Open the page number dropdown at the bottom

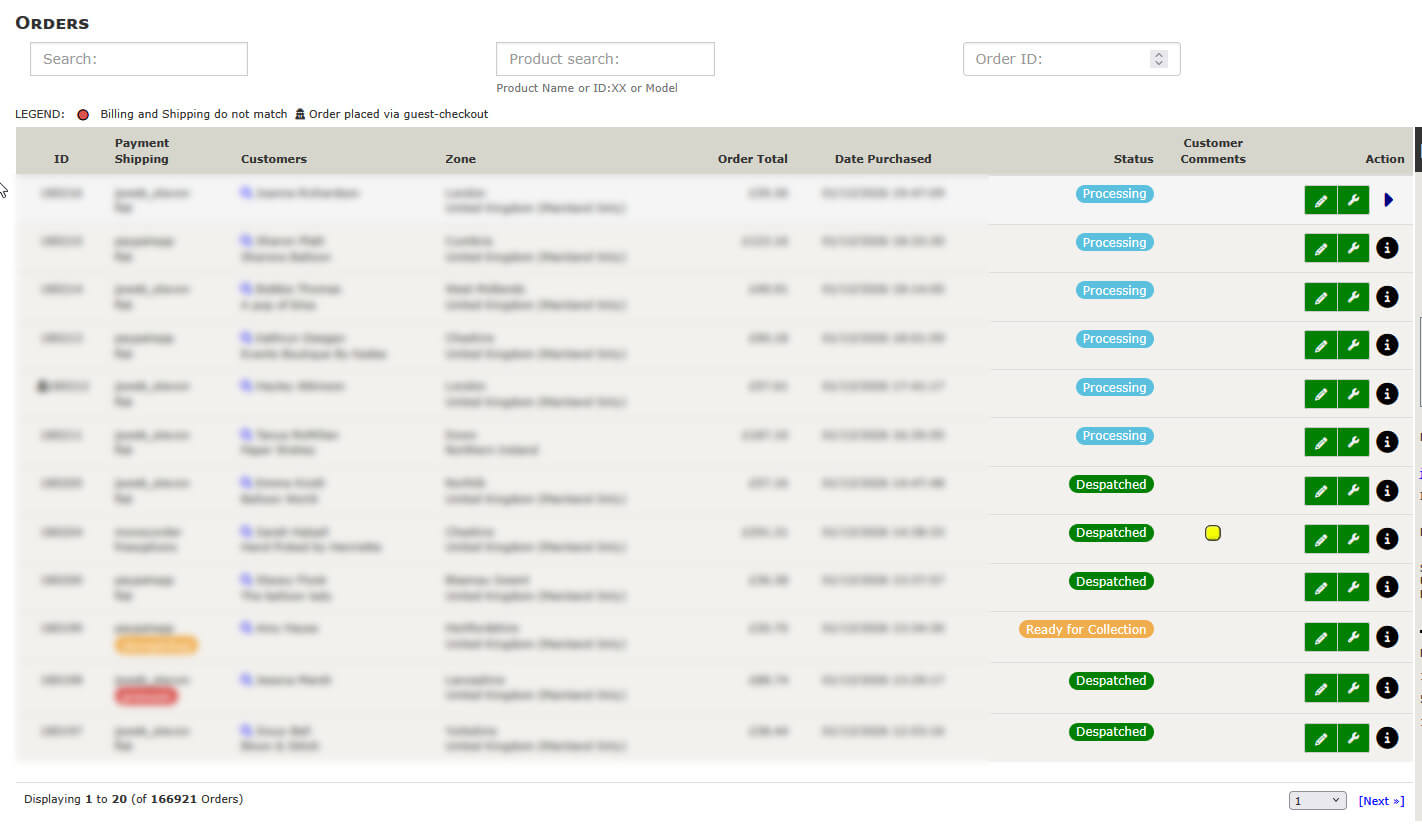[1317, 800]
